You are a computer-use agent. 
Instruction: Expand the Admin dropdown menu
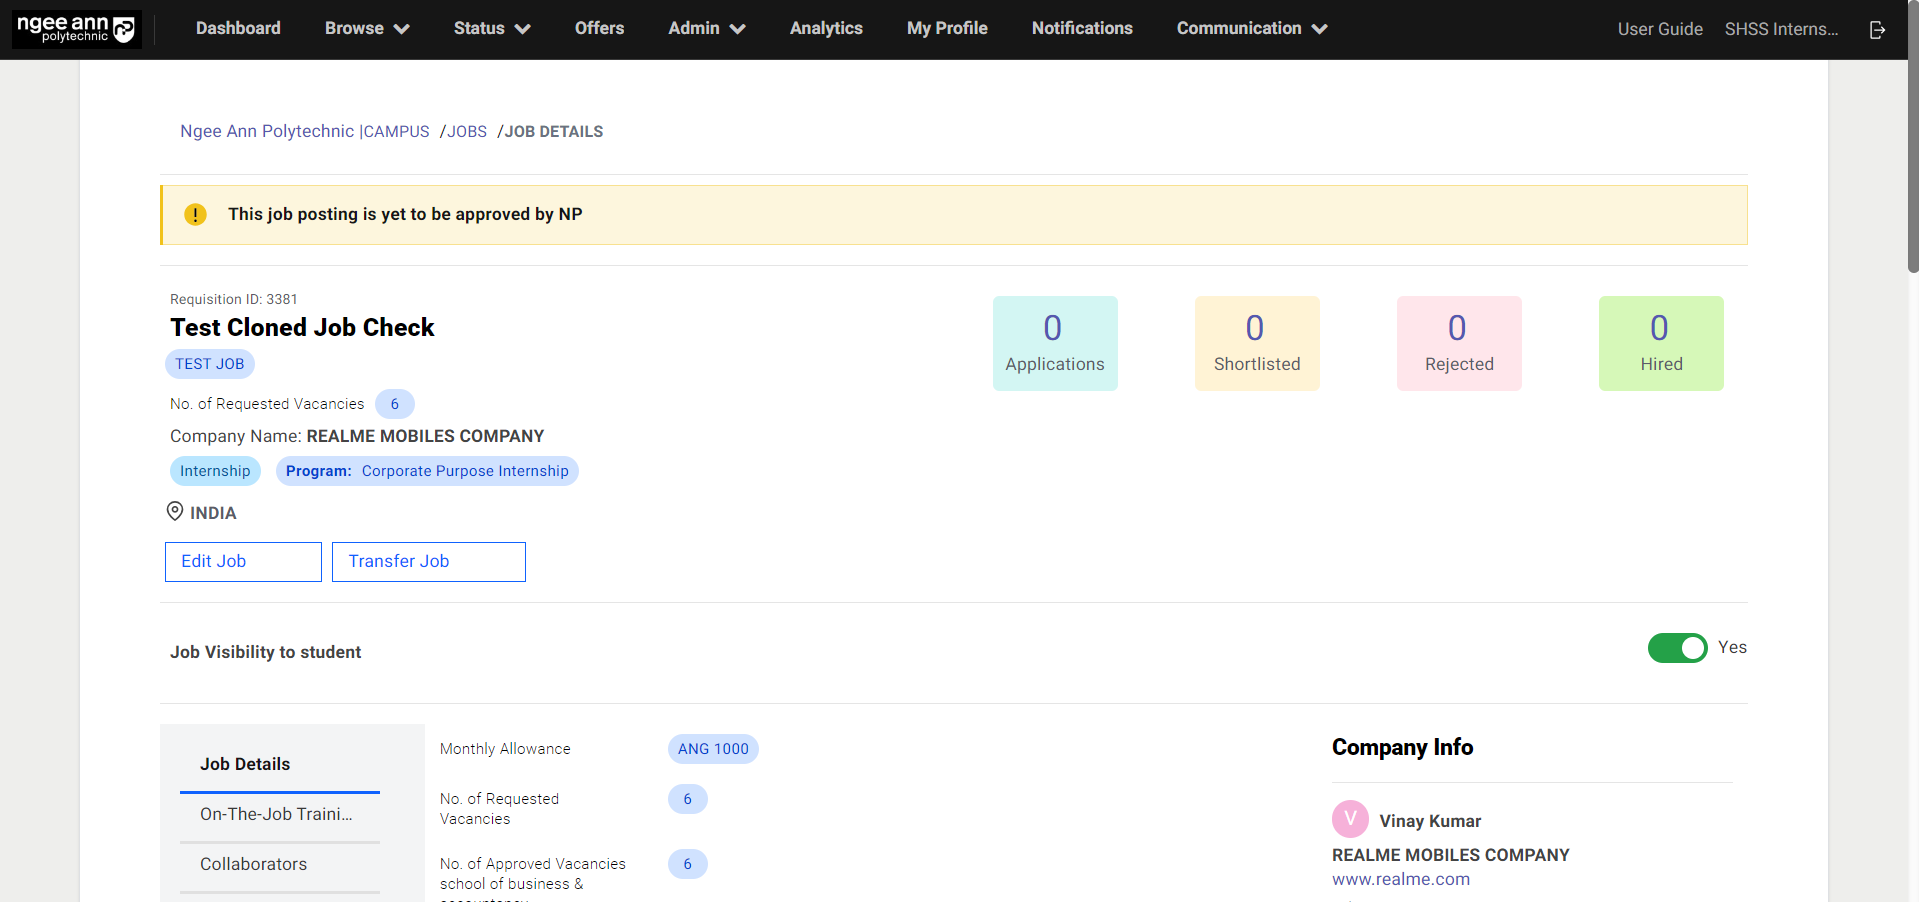coord(706,29)
